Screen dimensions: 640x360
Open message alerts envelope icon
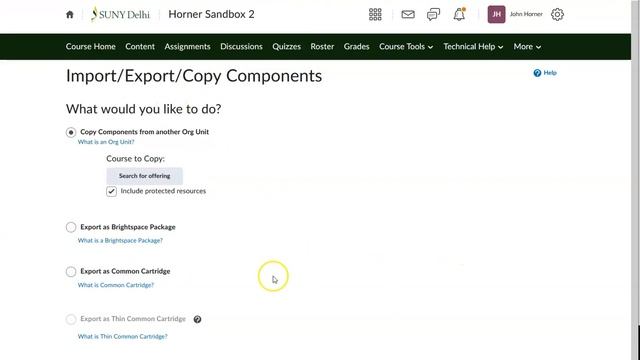(408, 15)
